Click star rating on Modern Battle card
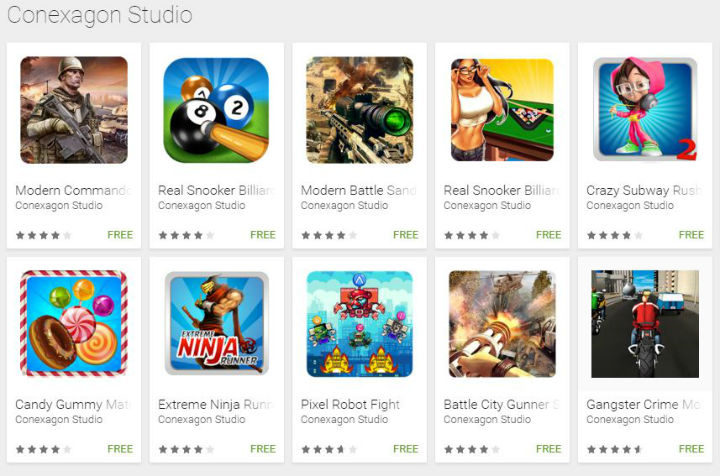Screen dimensions: 720x476 (329, 235)
